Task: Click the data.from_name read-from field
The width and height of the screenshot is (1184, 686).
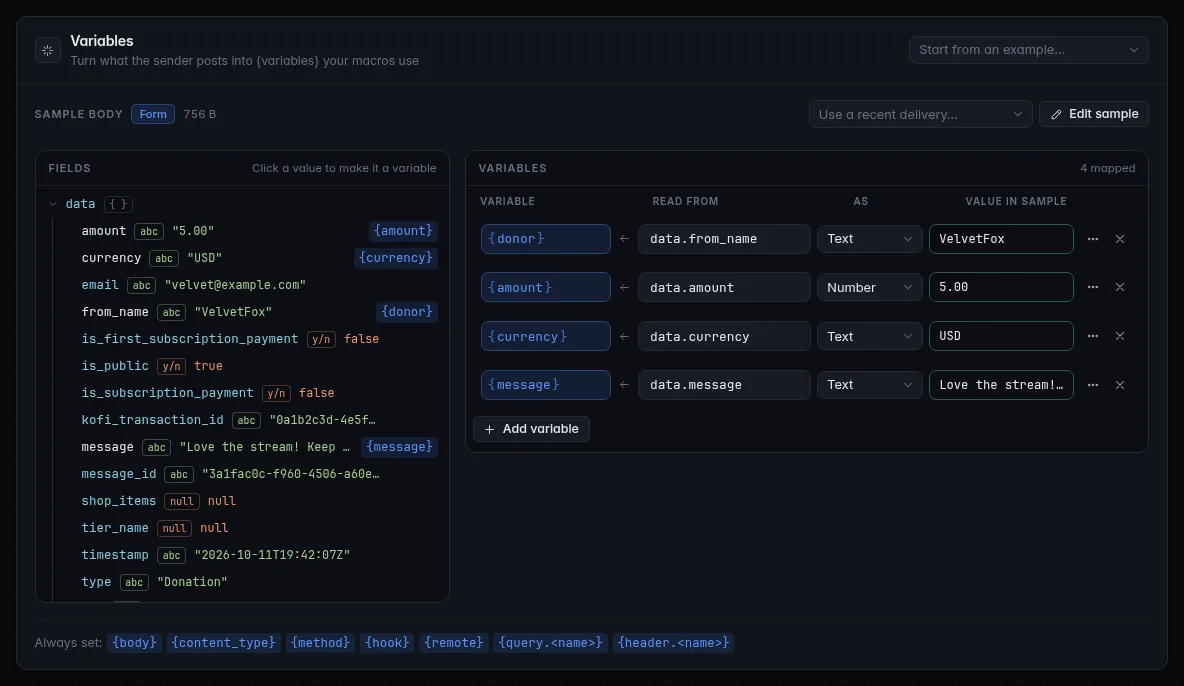Action: [x=724, y=239]
